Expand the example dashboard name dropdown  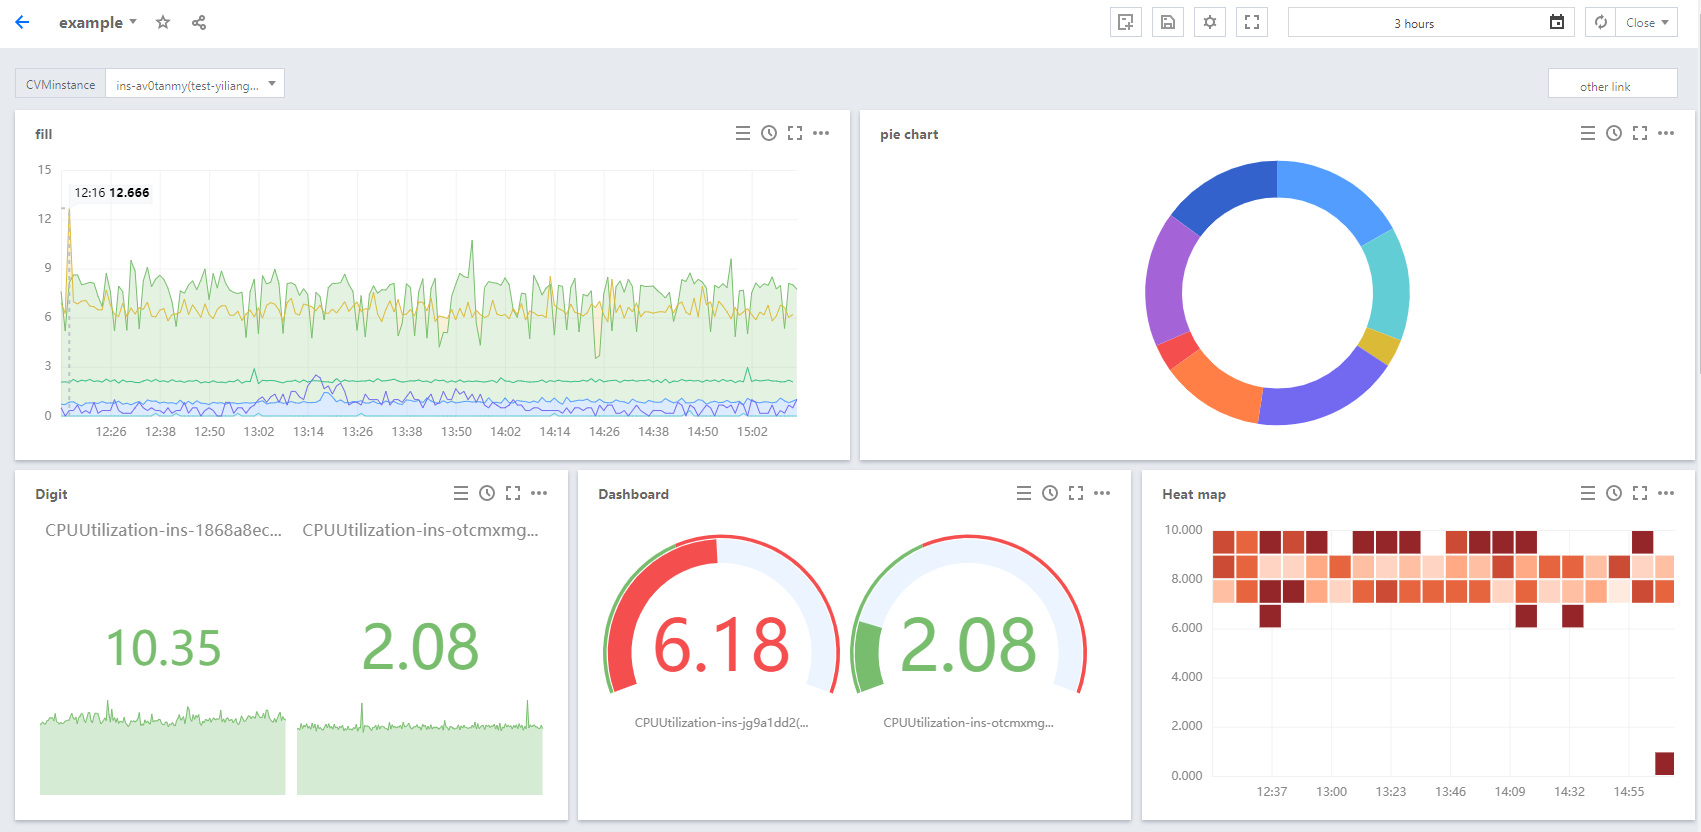pos(133,22)
